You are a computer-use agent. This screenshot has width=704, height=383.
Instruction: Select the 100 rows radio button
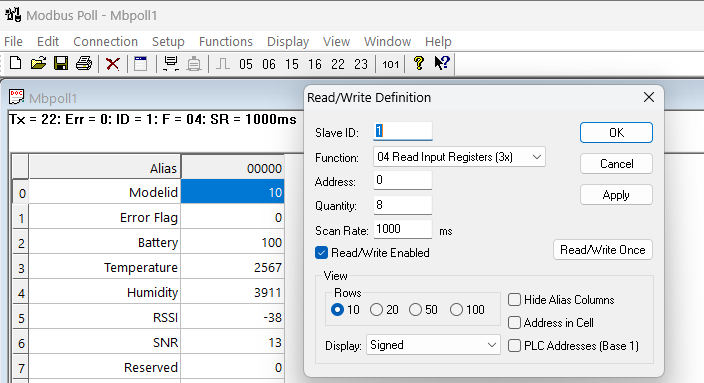click(456, 309)
